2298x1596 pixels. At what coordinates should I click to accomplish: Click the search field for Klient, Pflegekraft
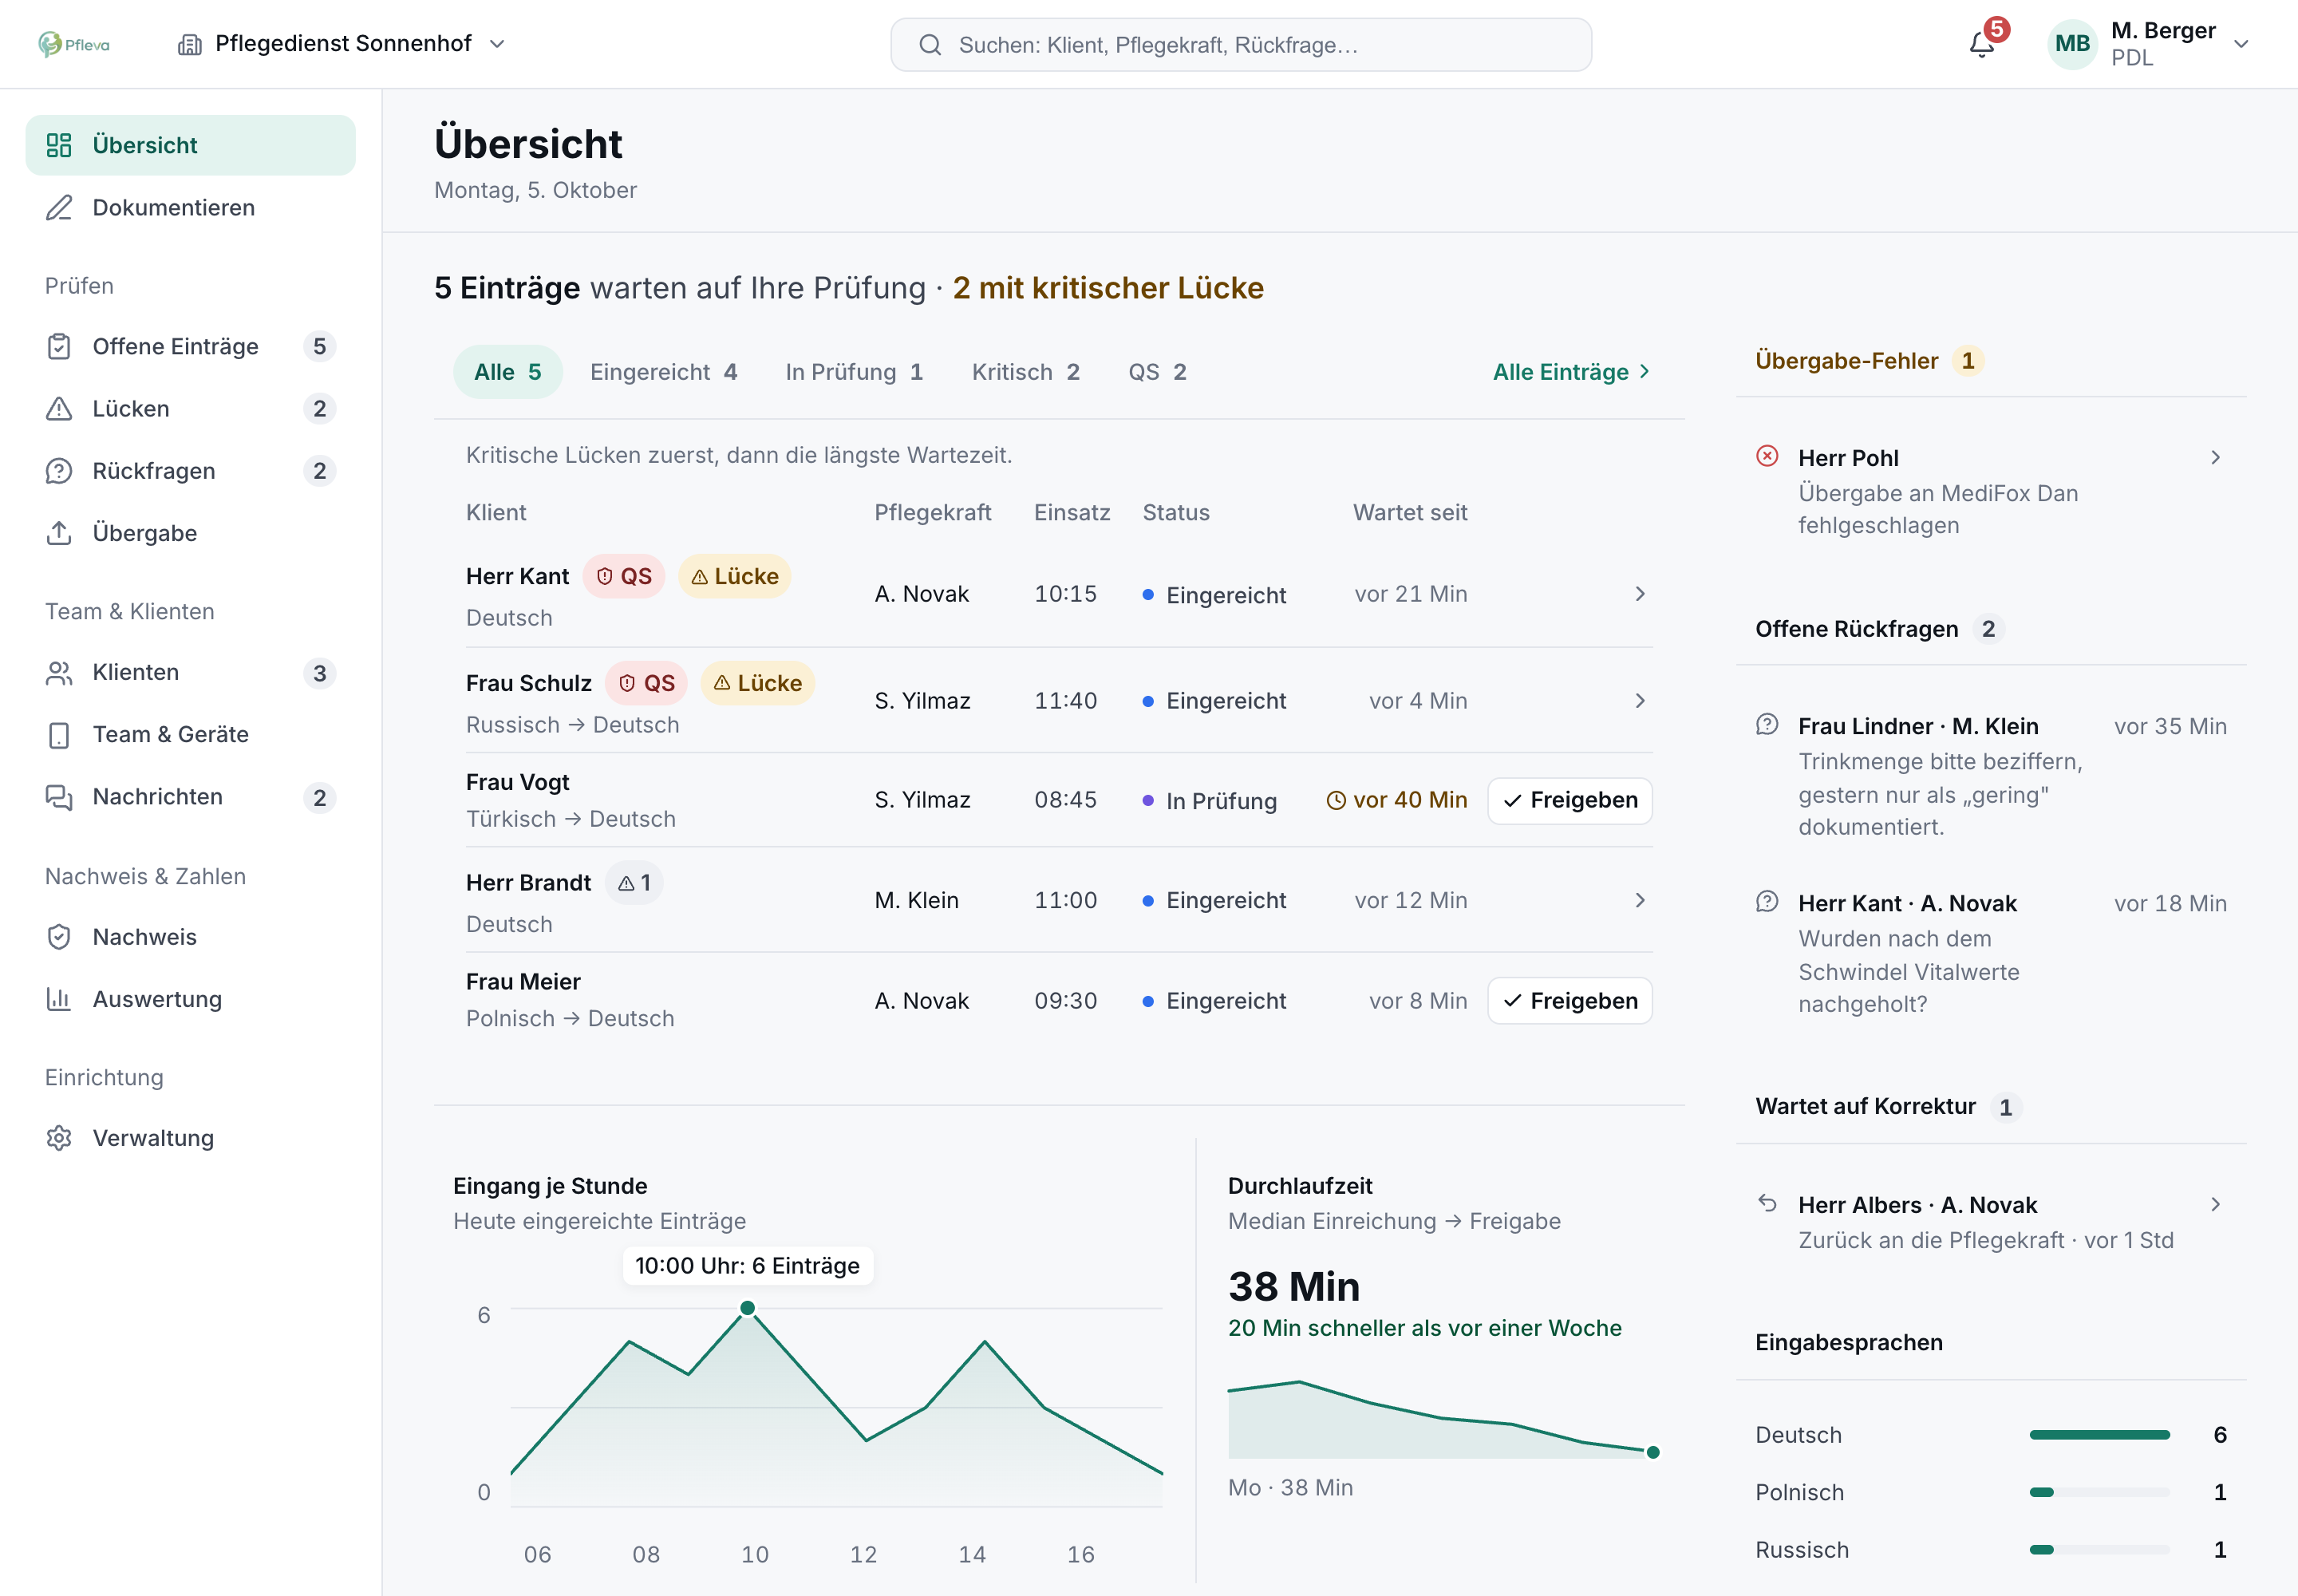click(x=1241, y=45)
